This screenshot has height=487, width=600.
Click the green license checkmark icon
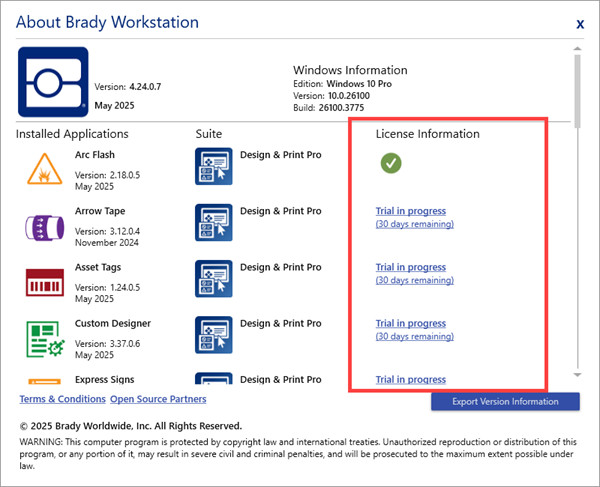391,163
